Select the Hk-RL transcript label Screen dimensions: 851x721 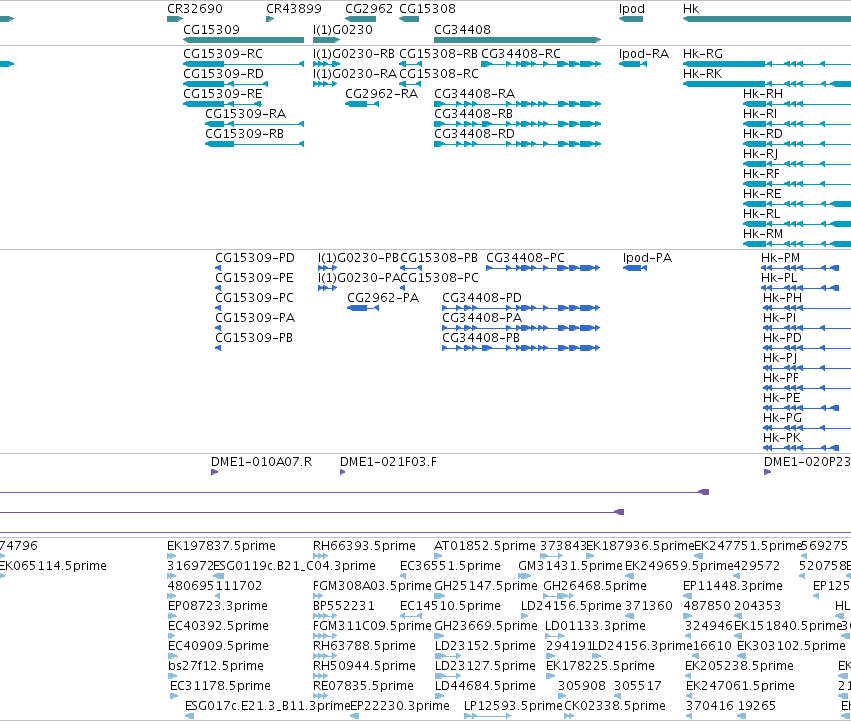[761, 214]
